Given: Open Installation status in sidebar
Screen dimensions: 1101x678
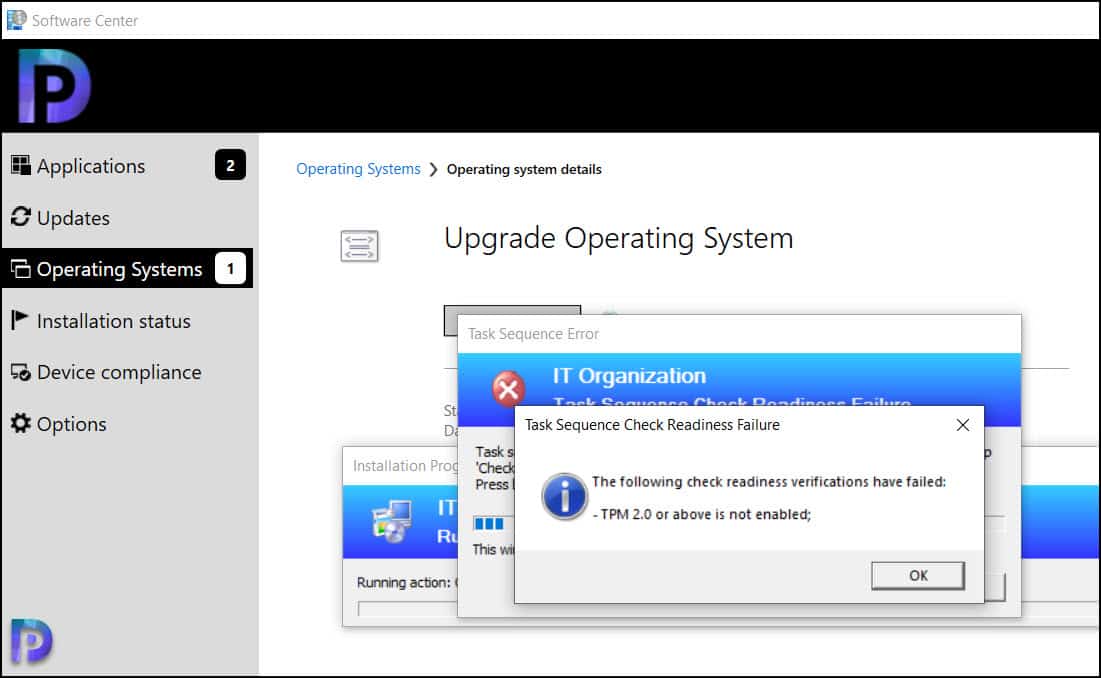Looking at the screenshot, I should [x=128, y=321].
